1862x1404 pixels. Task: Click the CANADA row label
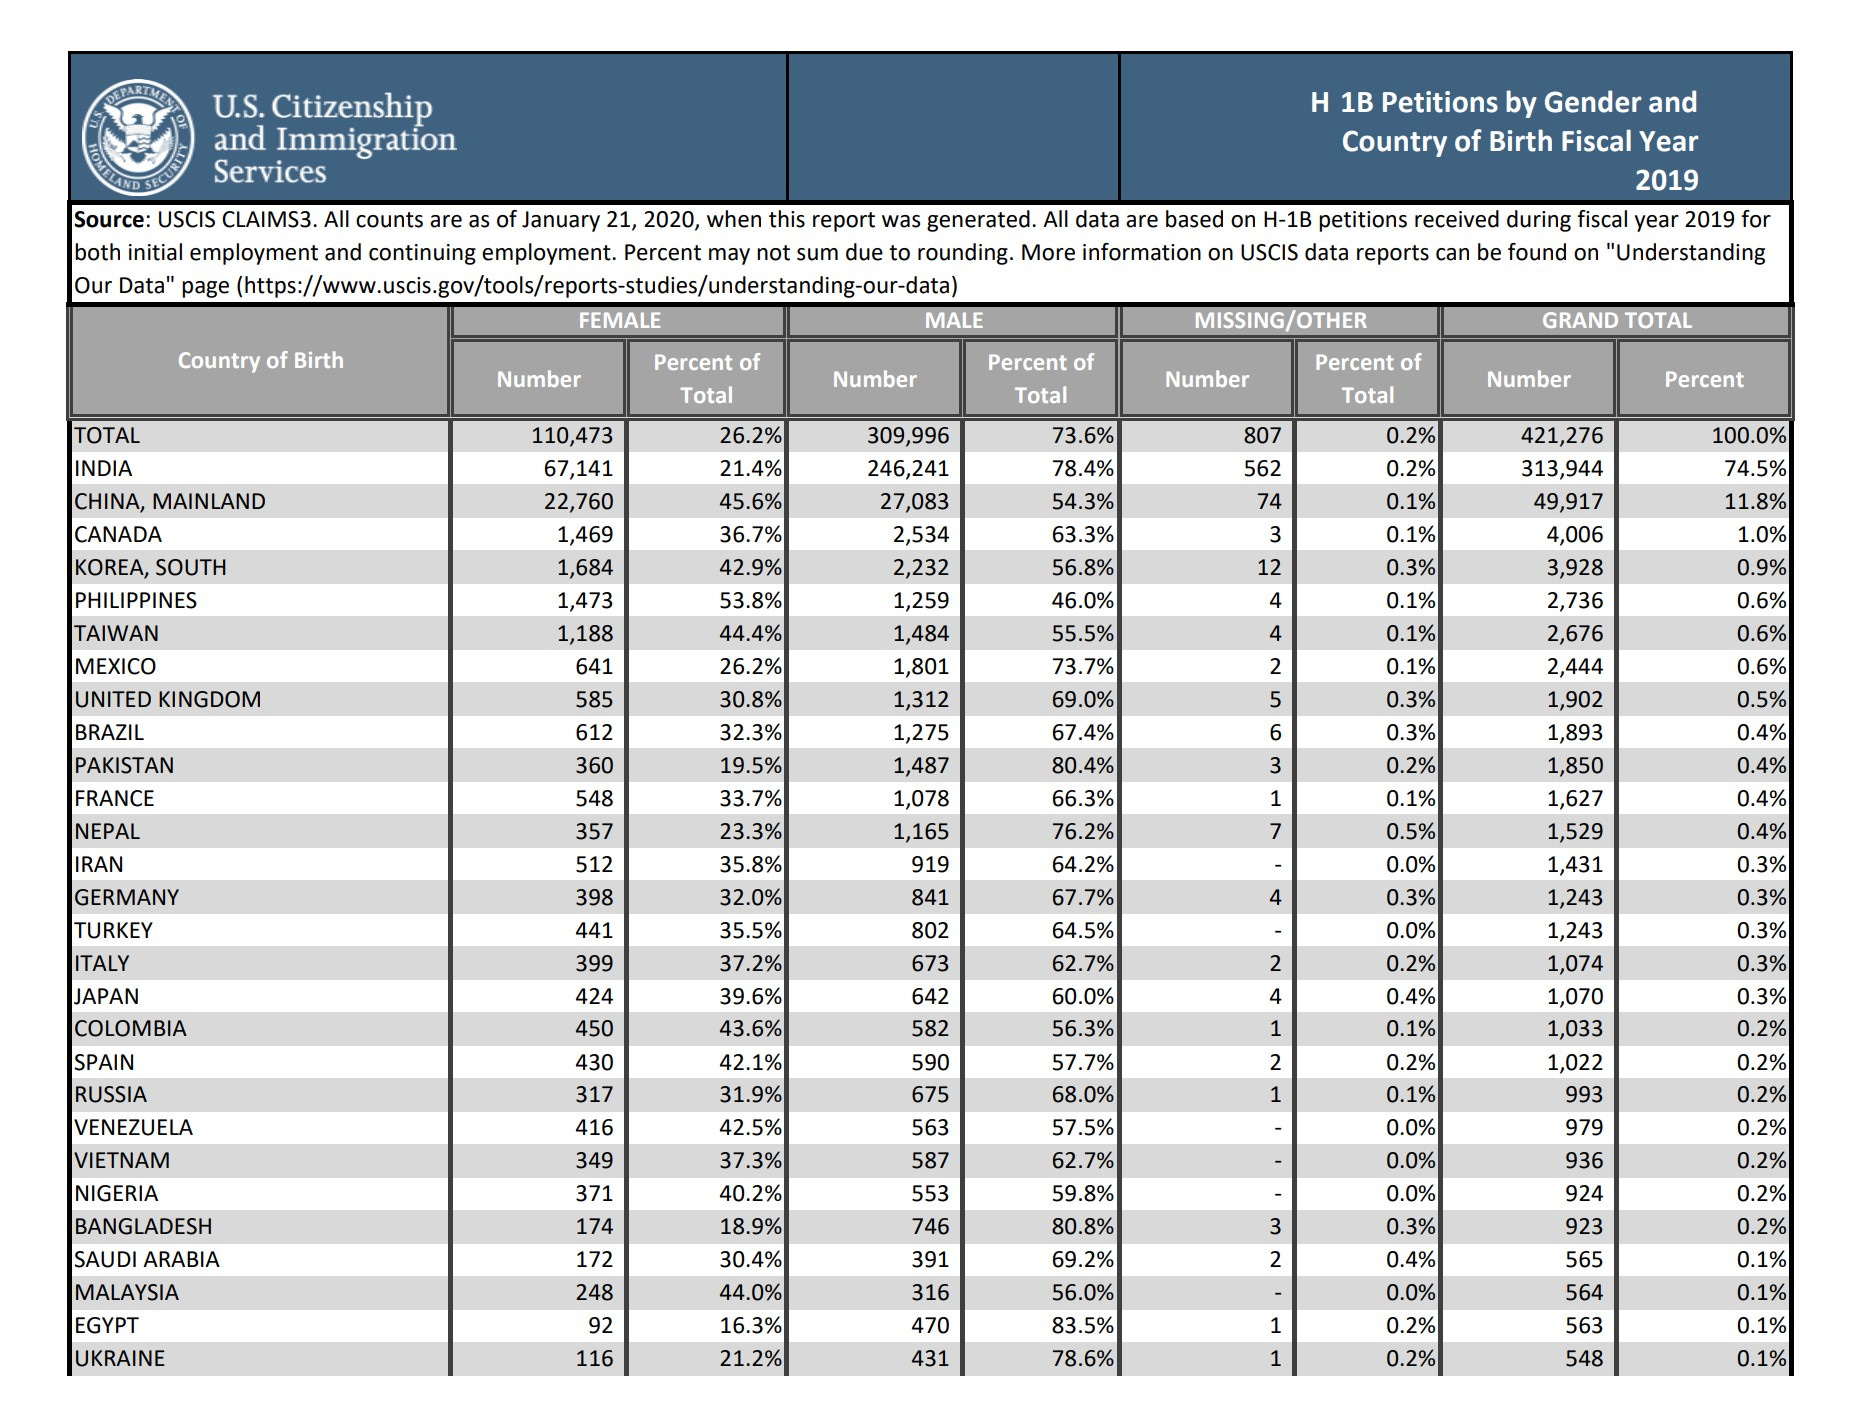tap(118, 535)
